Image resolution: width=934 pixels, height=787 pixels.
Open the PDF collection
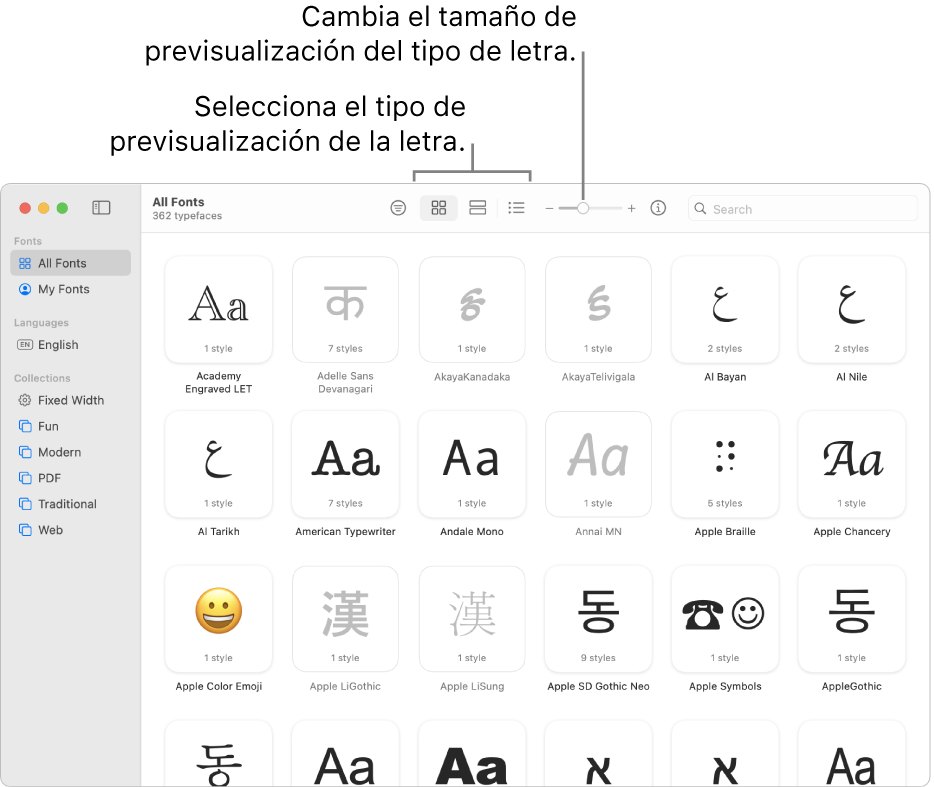[x=70, y=478]
